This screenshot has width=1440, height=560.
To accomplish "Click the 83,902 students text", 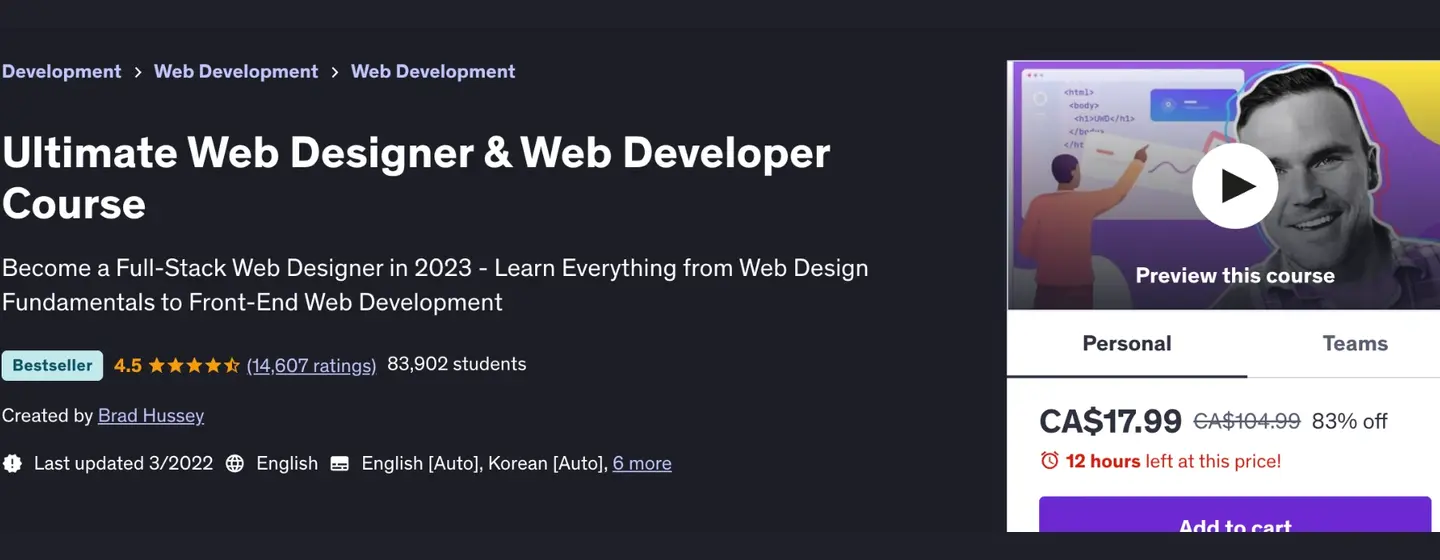I will coord(456,364).
